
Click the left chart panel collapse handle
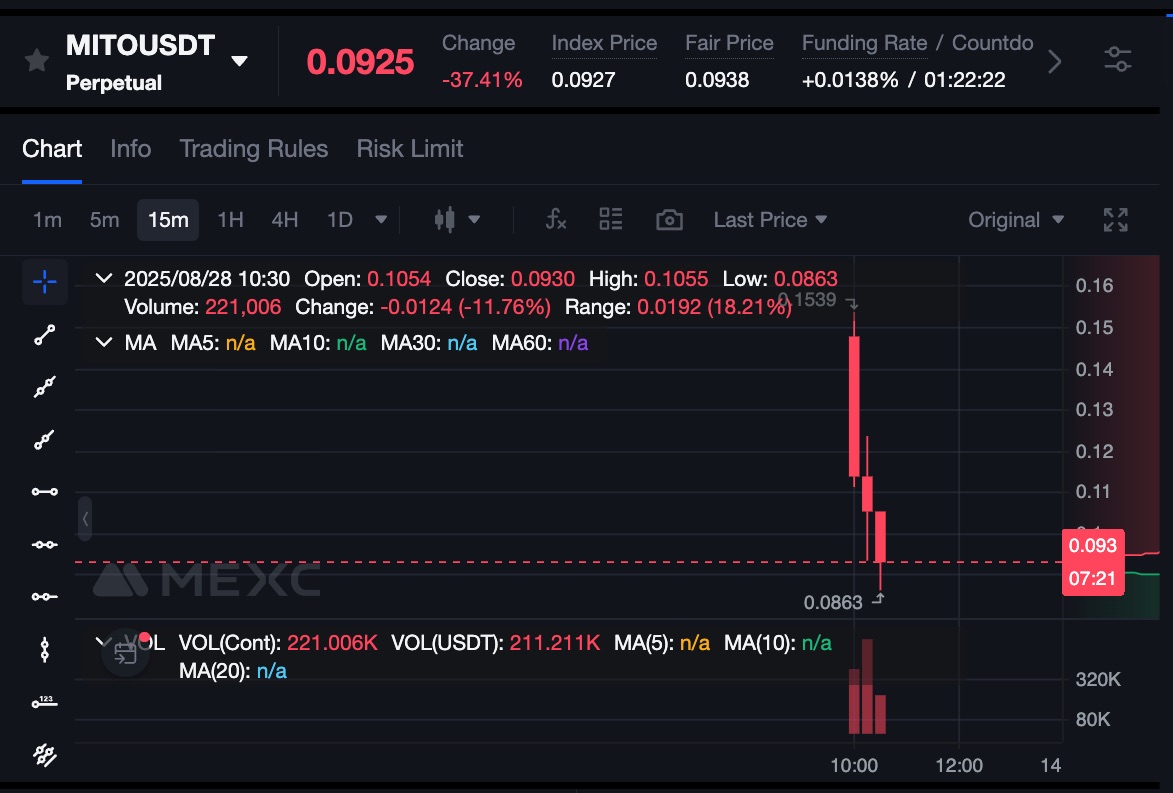click(85, 519)
